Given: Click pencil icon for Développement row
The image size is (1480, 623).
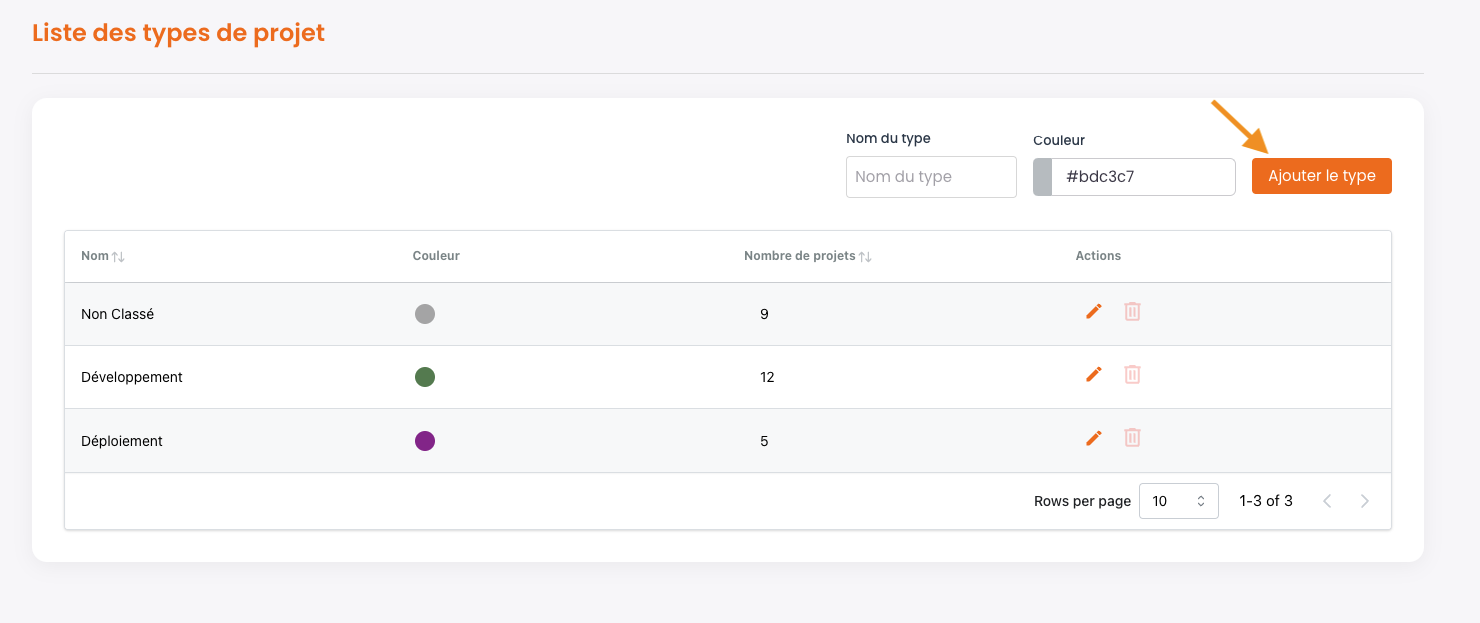Looking at the screenshot, I should (x=1093, y=375).
